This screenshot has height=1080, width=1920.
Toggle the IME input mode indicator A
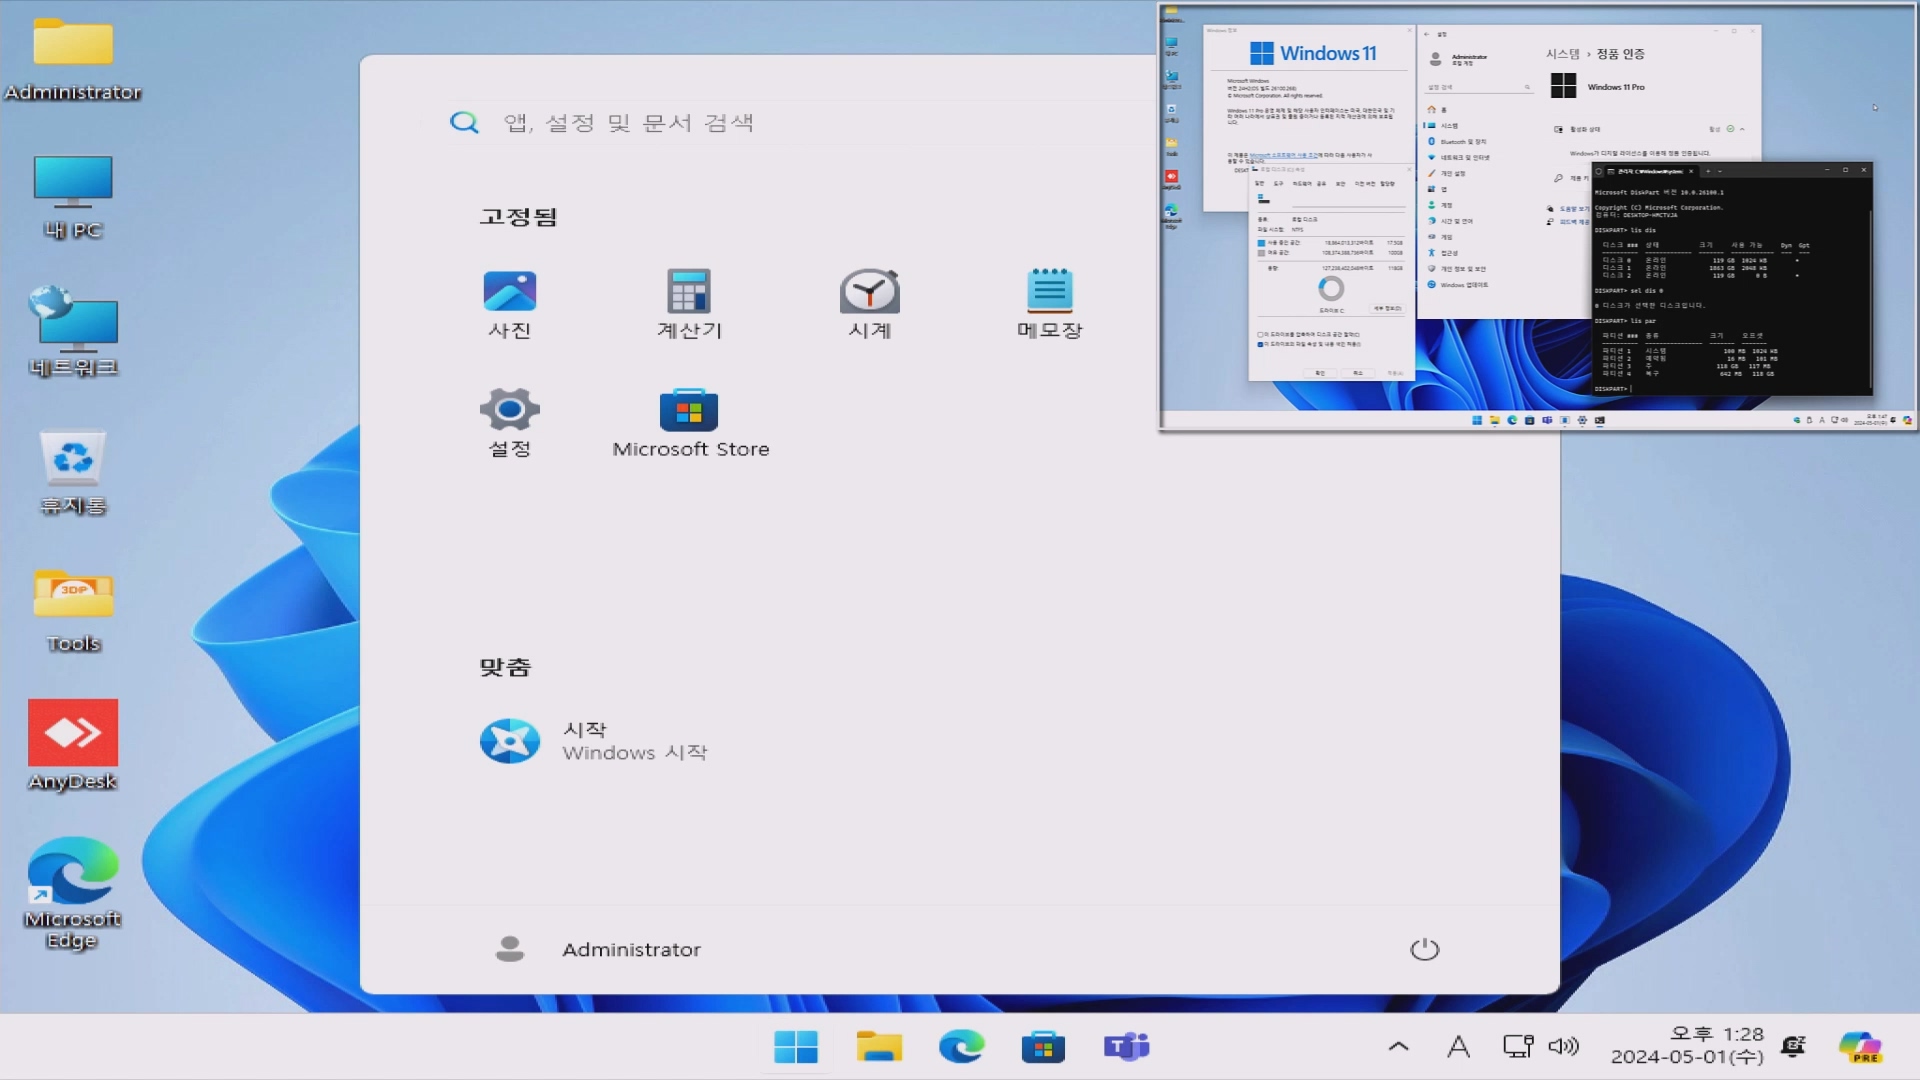click(1458, 1047)
